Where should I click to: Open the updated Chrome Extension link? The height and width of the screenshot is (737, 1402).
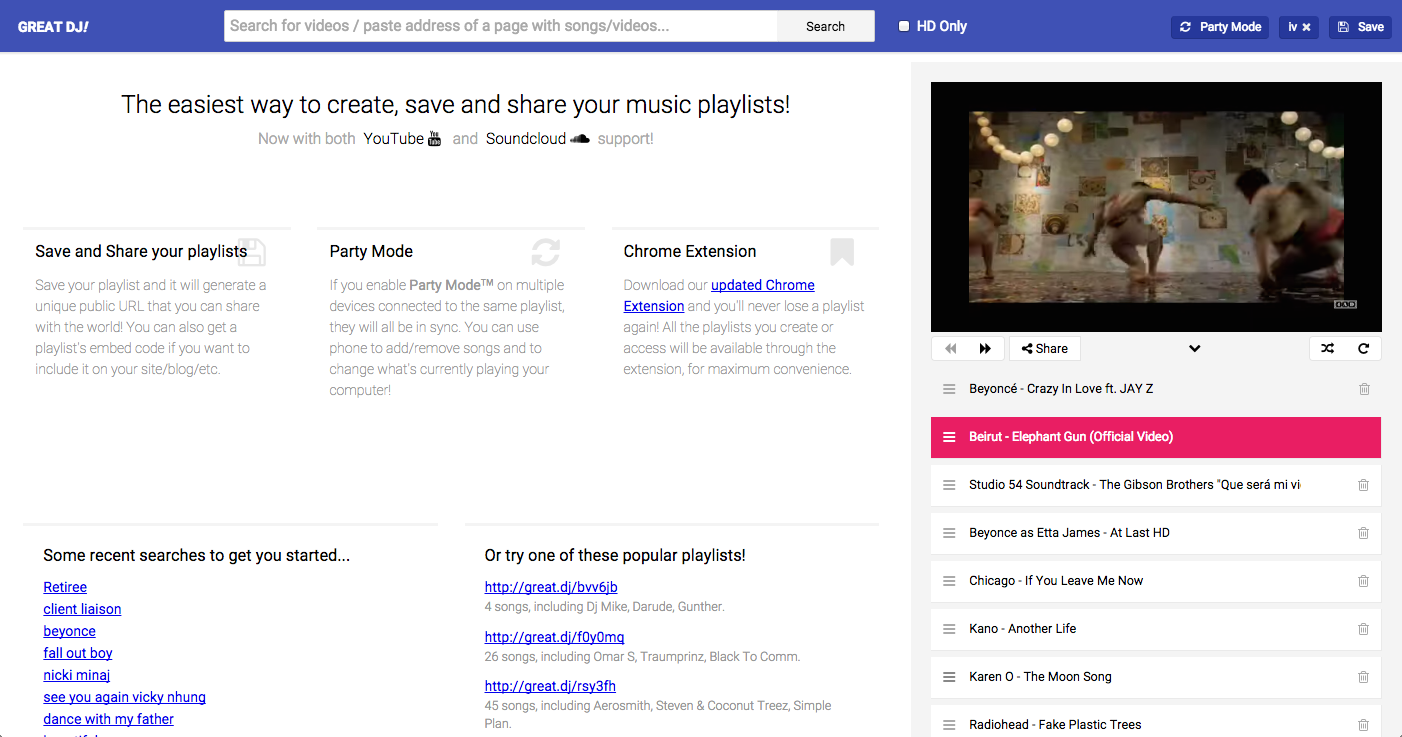click(x=719, y=296)
